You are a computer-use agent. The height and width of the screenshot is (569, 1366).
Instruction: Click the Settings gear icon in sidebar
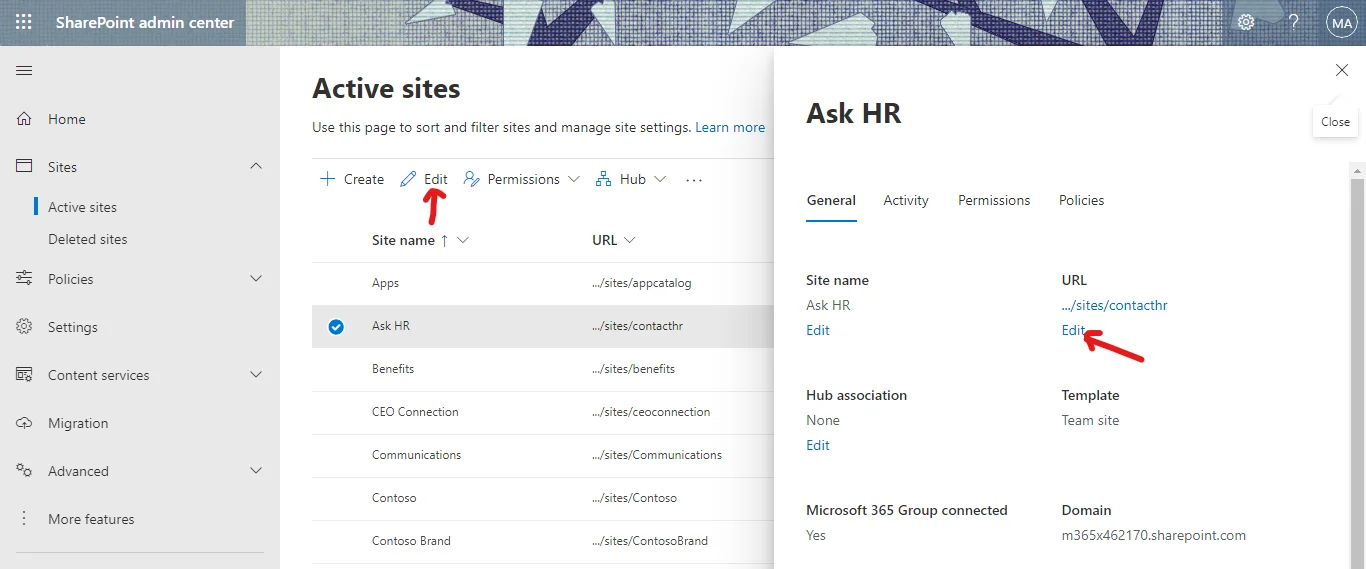(24, 327)
